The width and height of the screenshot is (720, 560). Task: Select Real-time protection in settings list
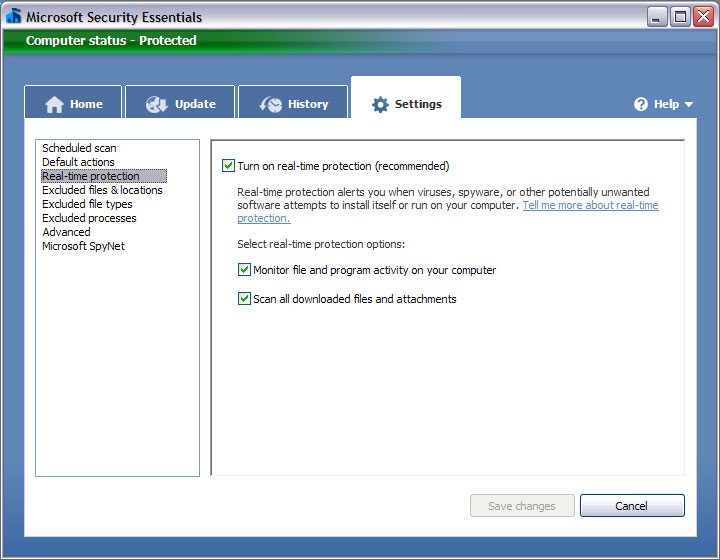104,176
